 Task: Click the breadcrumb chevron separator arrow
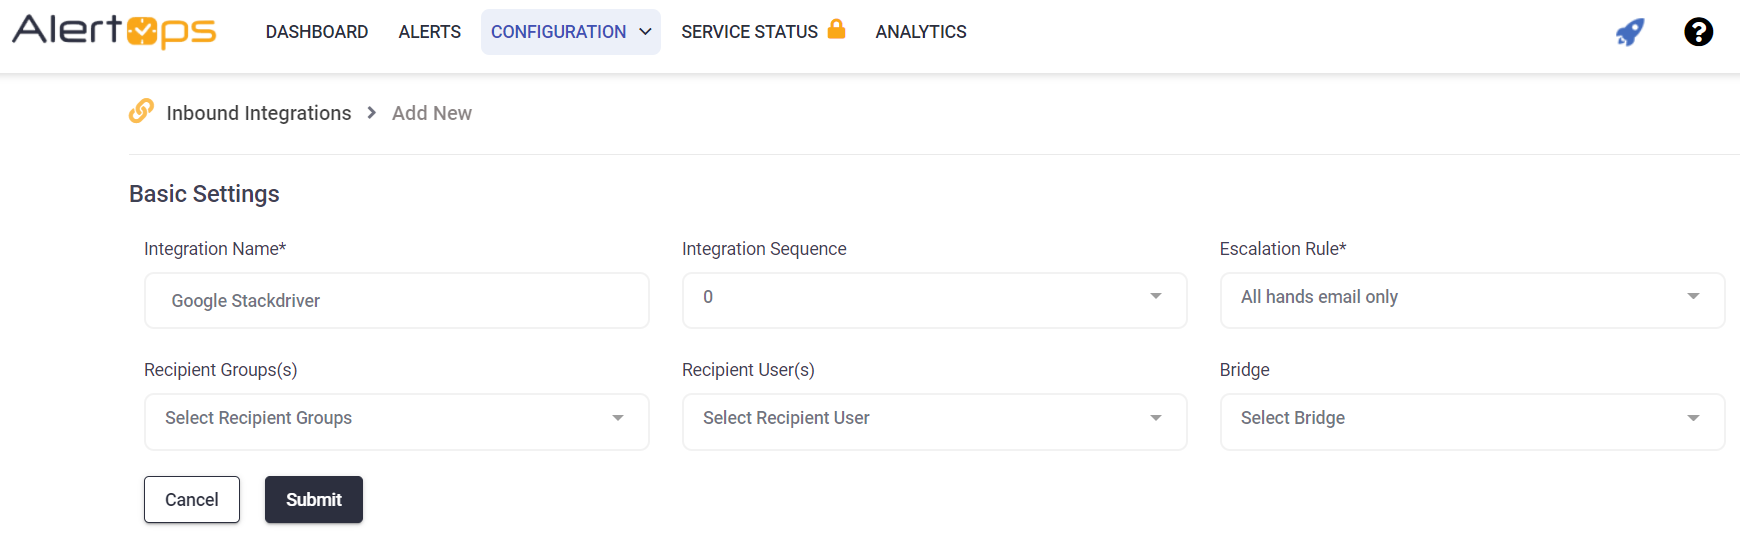point(372,113)
